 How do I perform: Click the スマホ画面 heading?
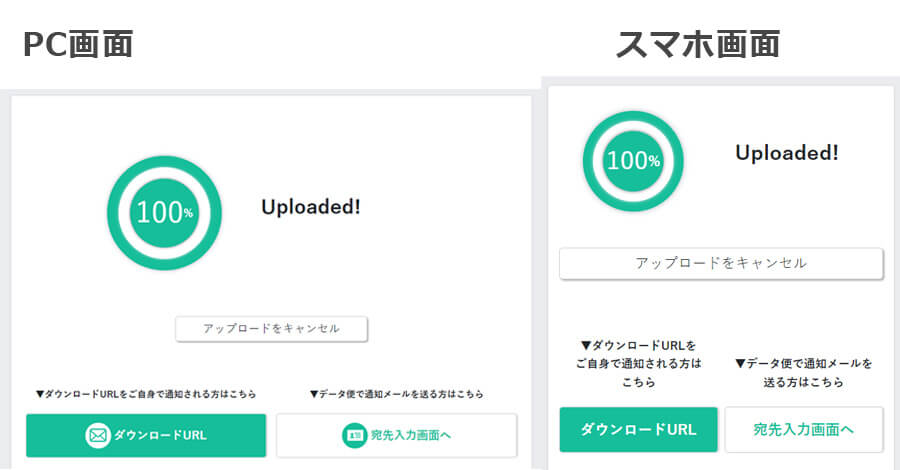point(698,44)
